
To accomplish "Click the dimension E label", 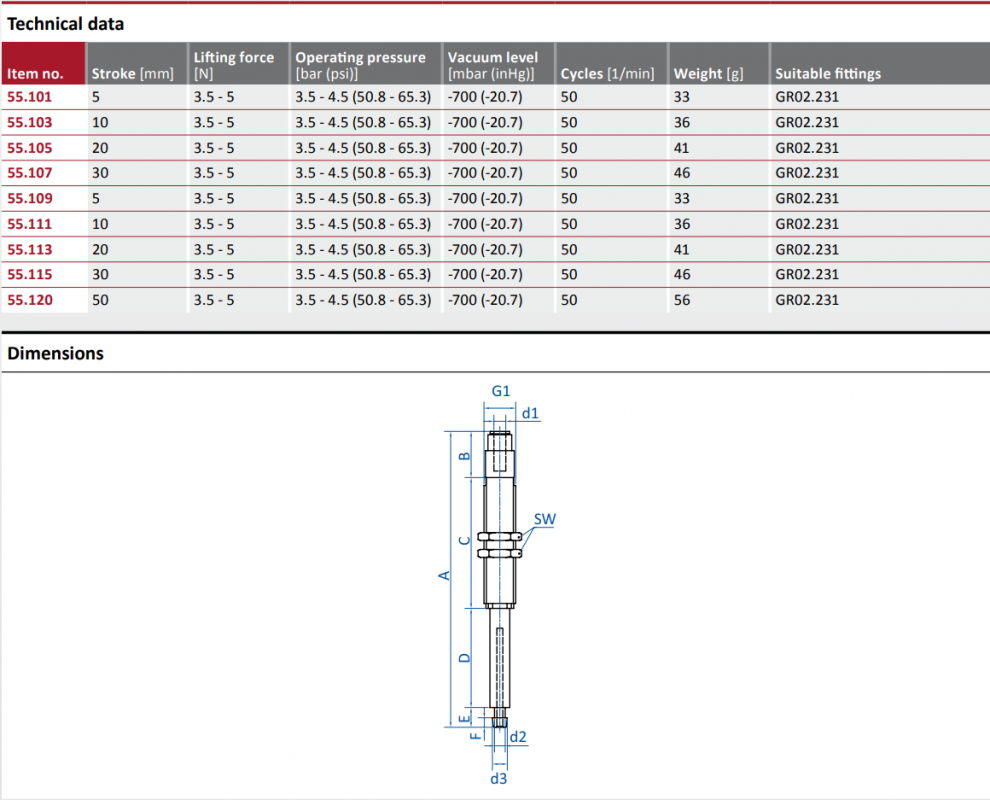I will [x=464, y=719].
